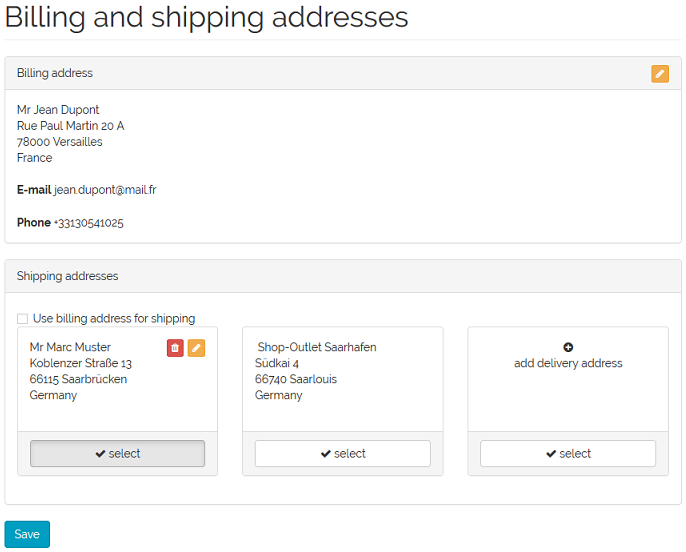The image size is (686, 552).
Task: Click the Billing address panel header
Action: pos(343,73)
